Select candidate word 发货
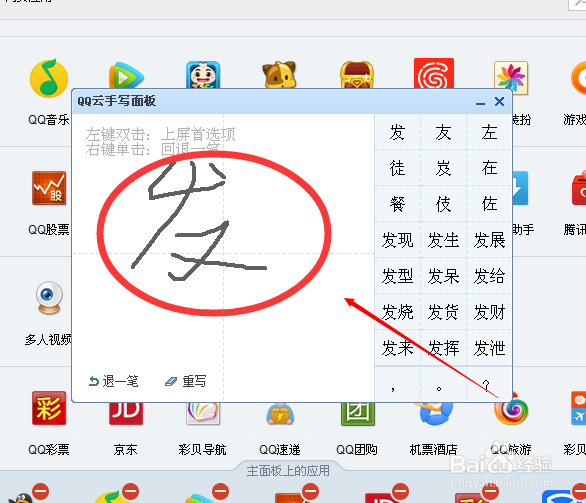Viewport: 586px width, 503px height. click(443, 312)
